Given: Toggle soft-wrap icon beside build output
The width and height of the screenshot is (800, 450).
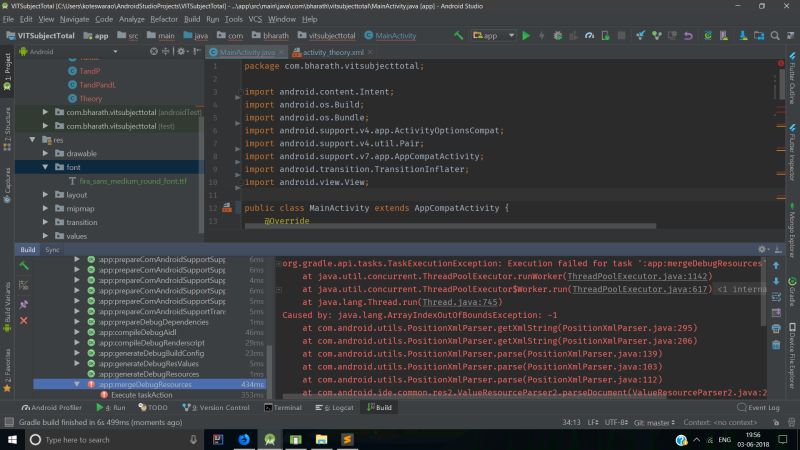Looking at the screenshot, I should click(776, 296).
